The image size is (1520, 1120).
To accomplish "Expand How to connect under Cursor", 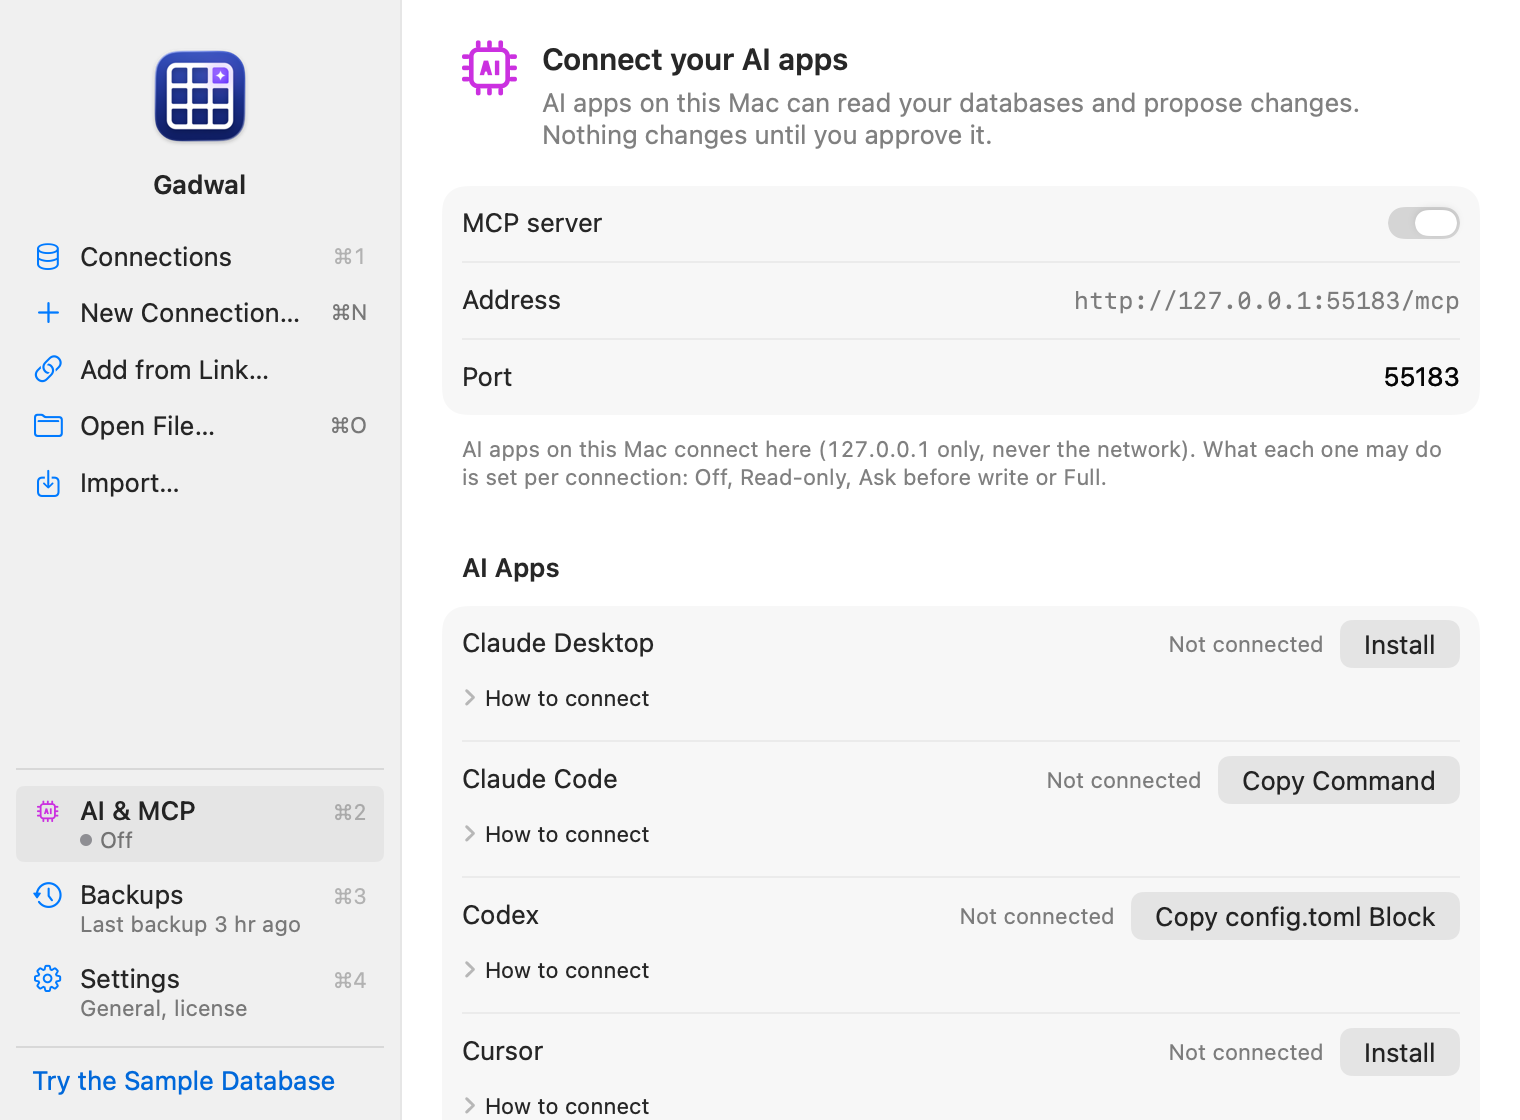I will coord(557,1106).
